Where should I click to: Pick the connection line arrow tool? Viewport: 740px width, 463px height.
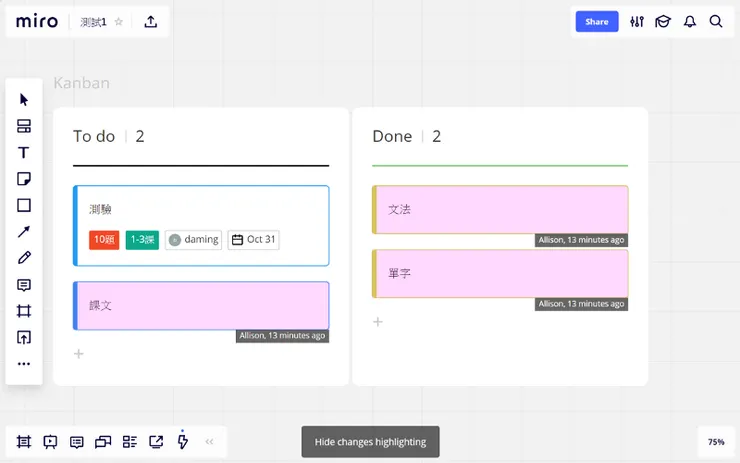pyautogui.click(x=24, y=232)
